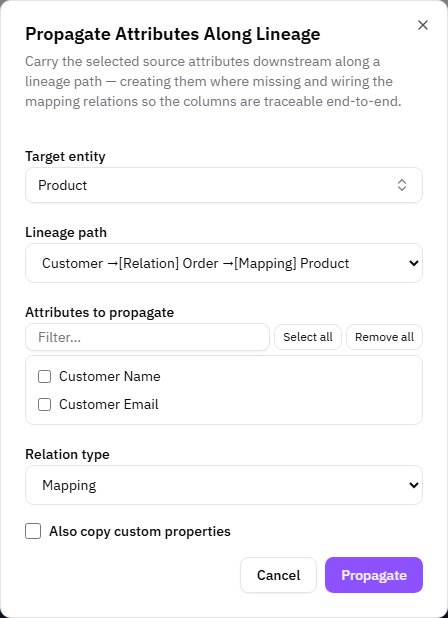The height and width of the screenshot is (618, 448).
Task: Click the Attributes to propagate label
Action: pos(100,312)
